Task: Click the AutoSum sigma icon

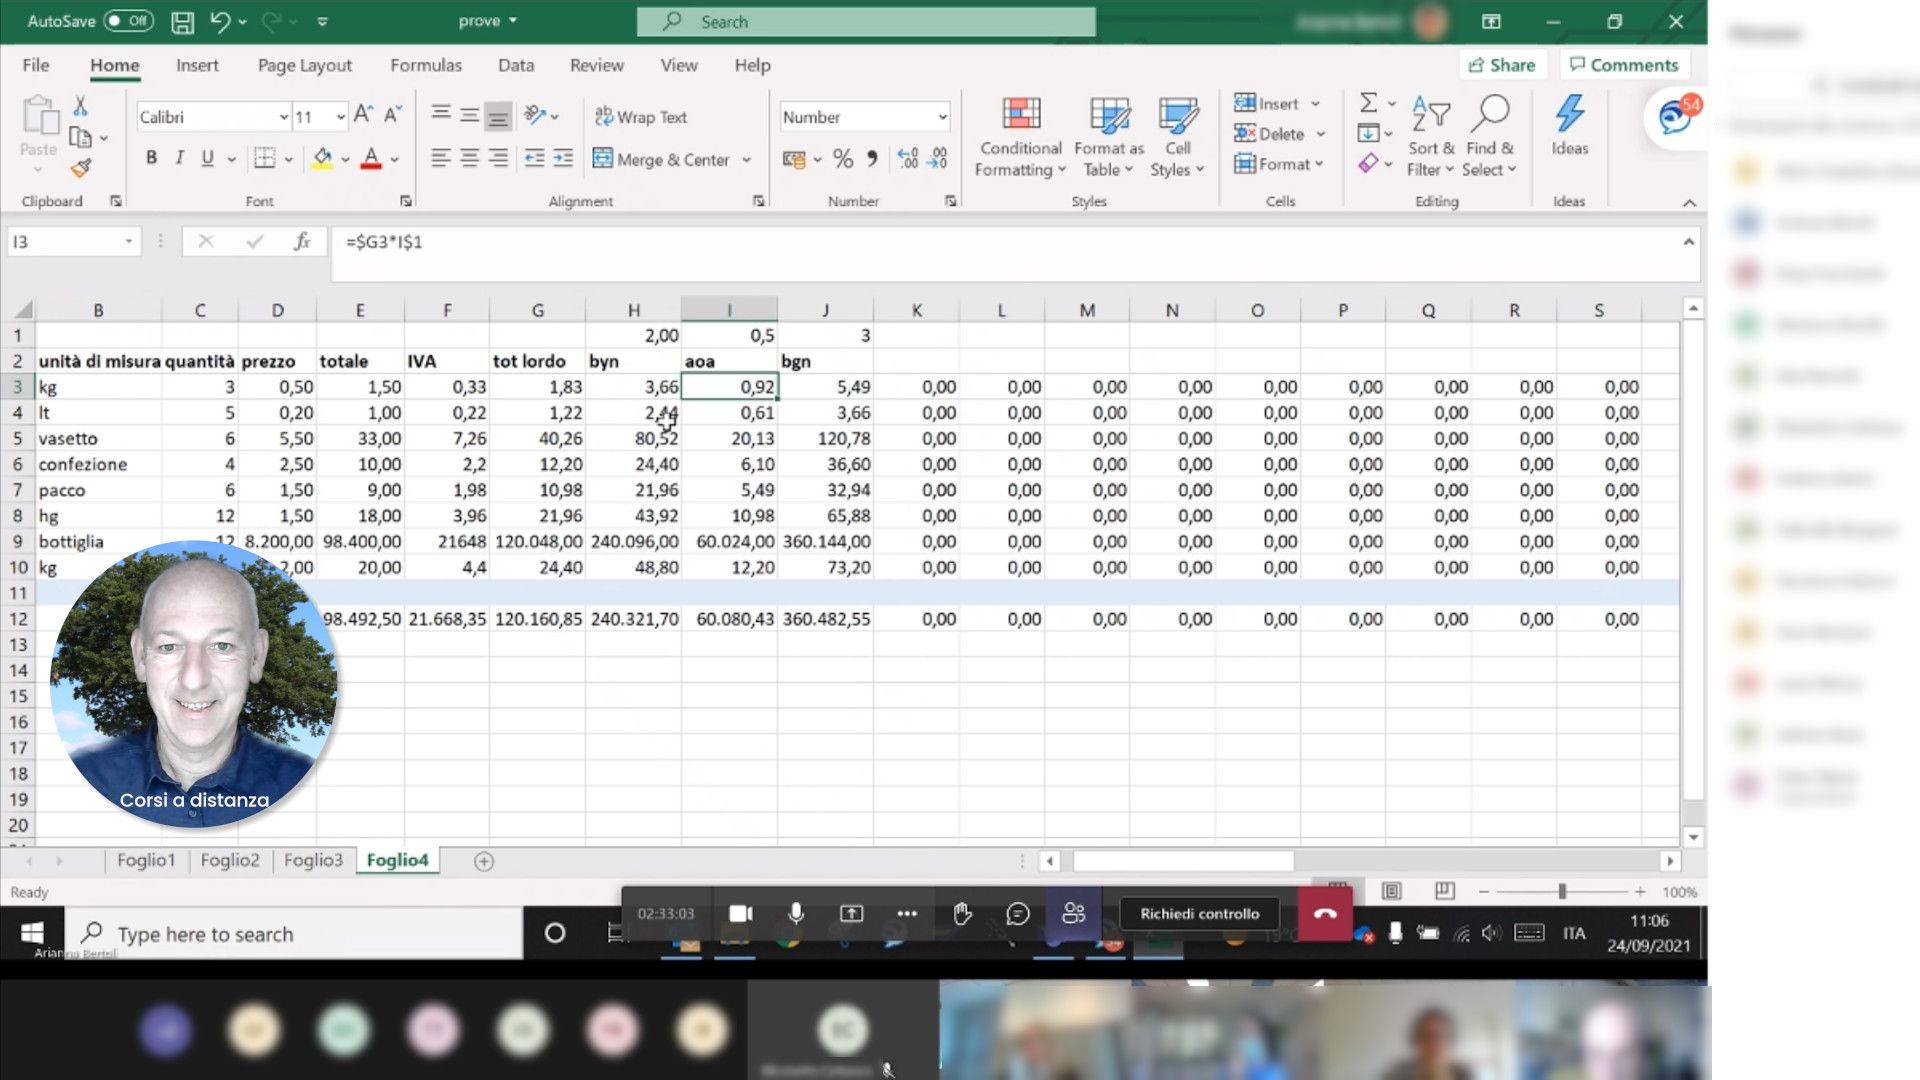Action: [x=1368, y=102]
